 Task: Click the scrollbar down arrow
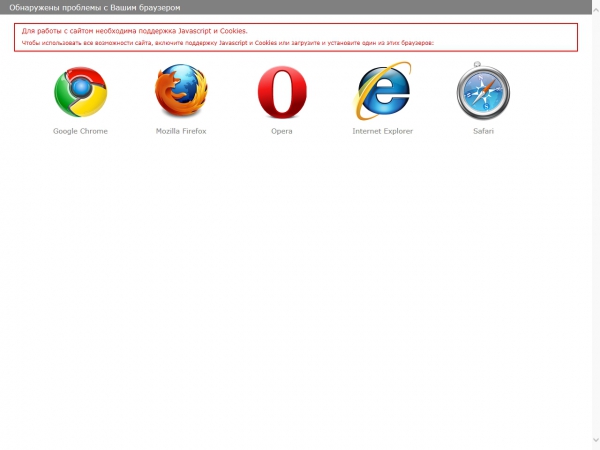tap(596, 440)
